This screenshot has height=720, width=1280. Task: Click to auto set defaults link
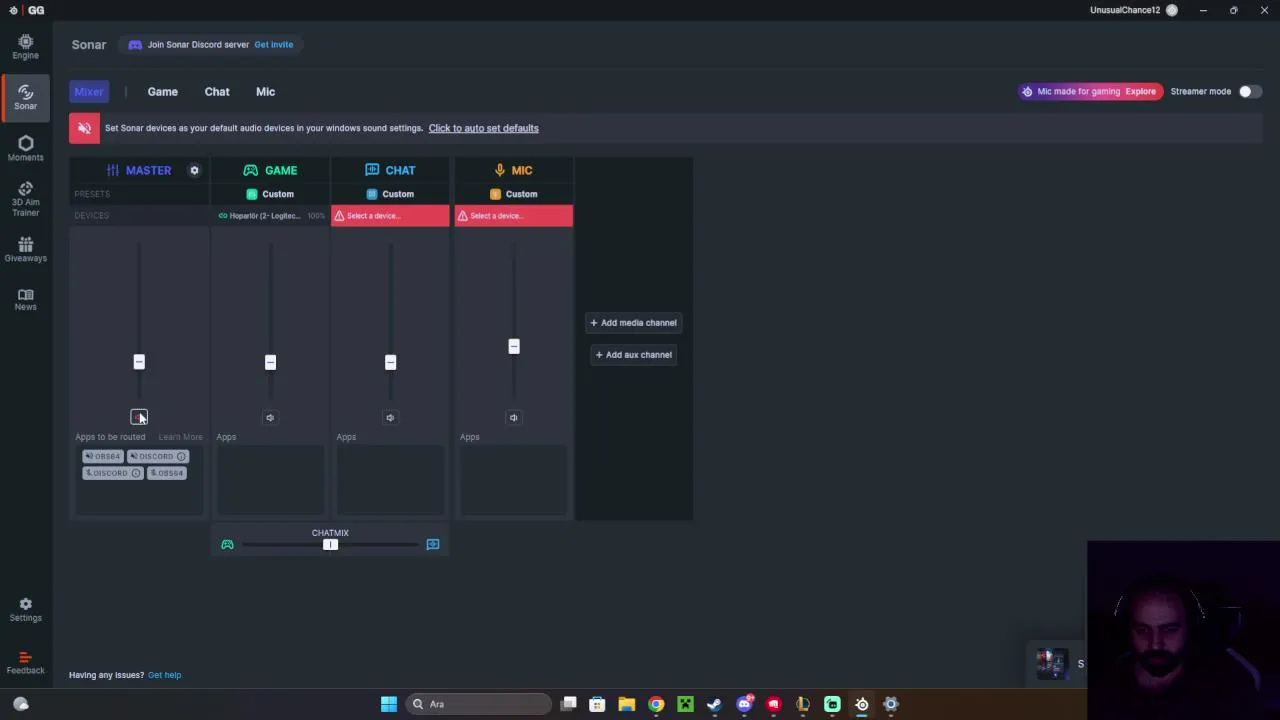483,128
